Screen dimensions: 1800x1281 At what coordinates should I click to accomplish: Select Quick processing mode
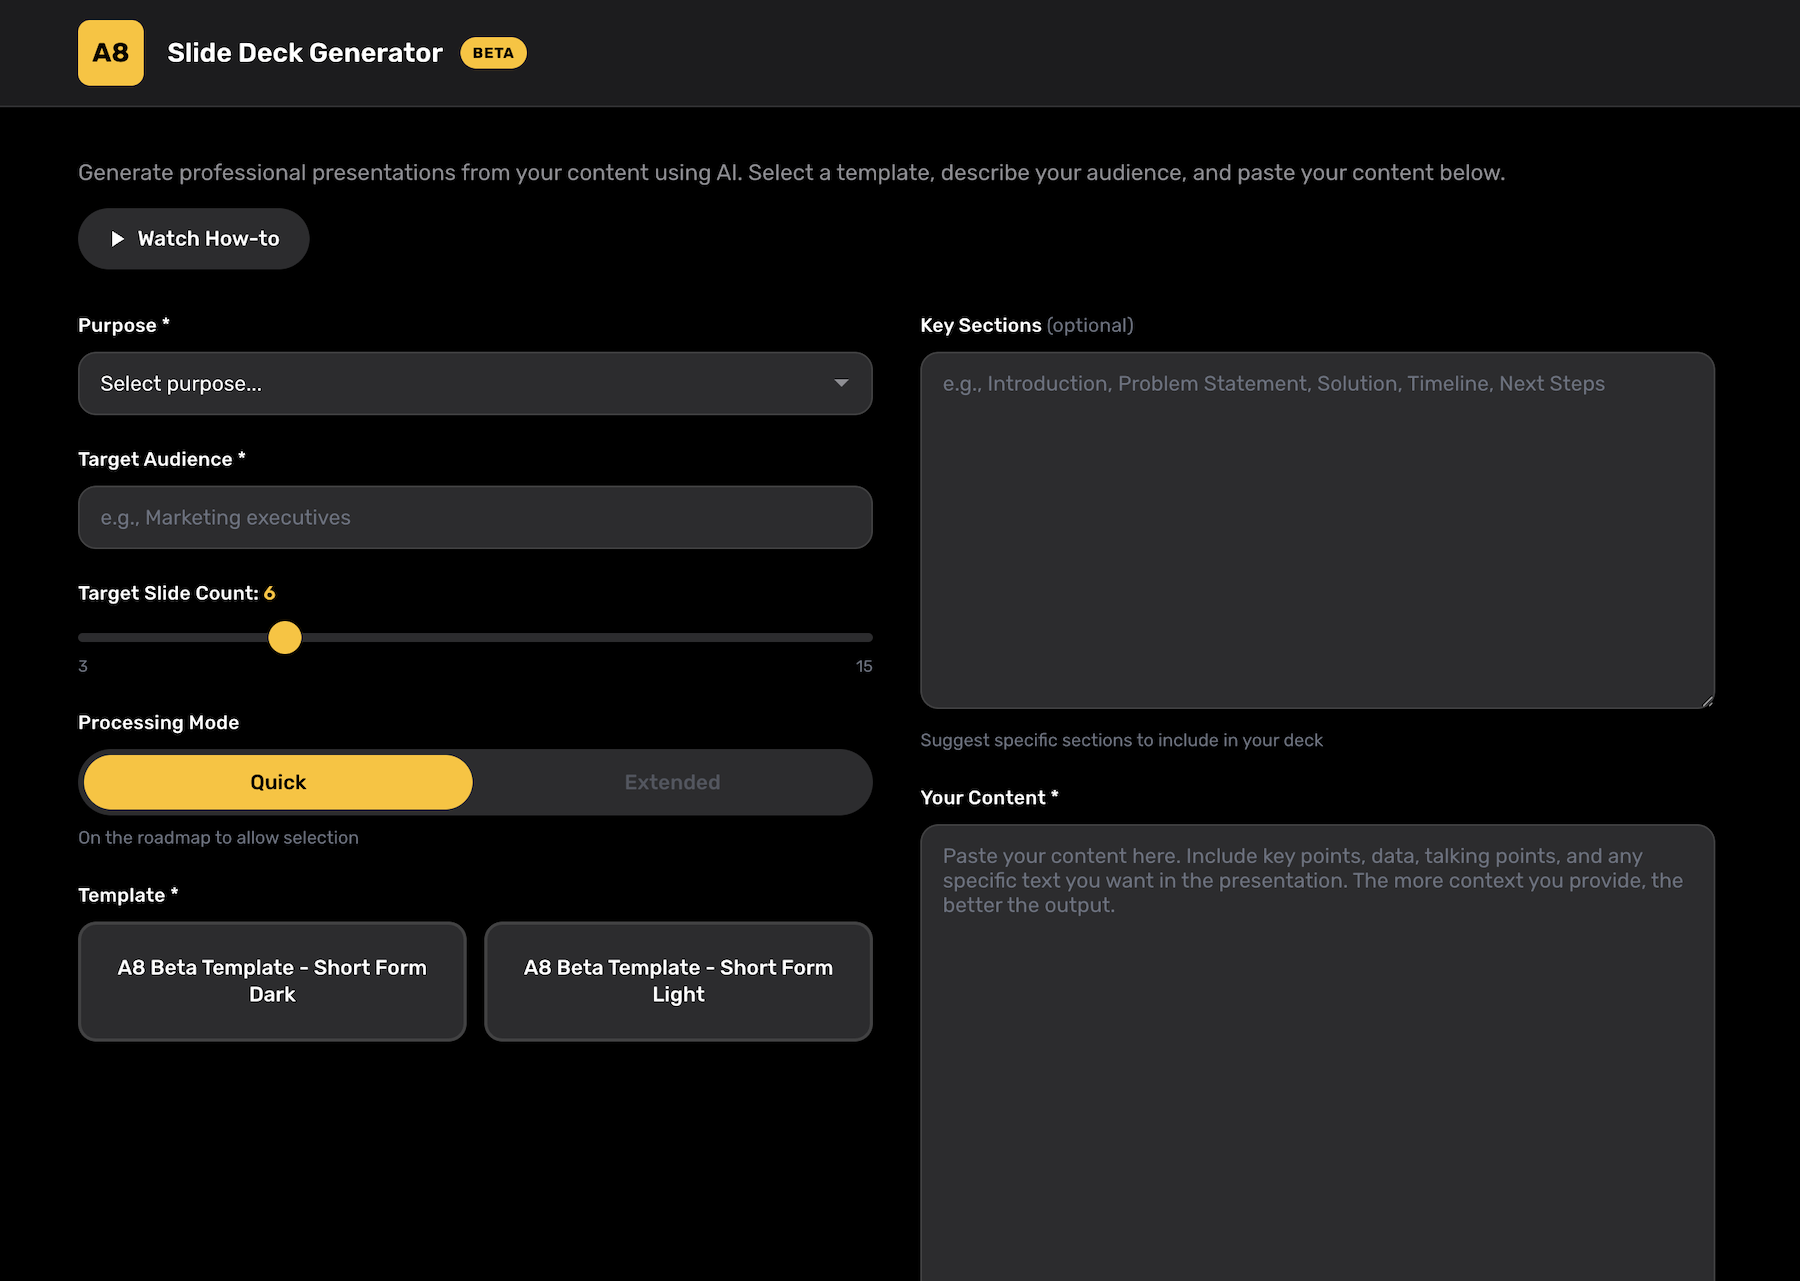(278, 782)
